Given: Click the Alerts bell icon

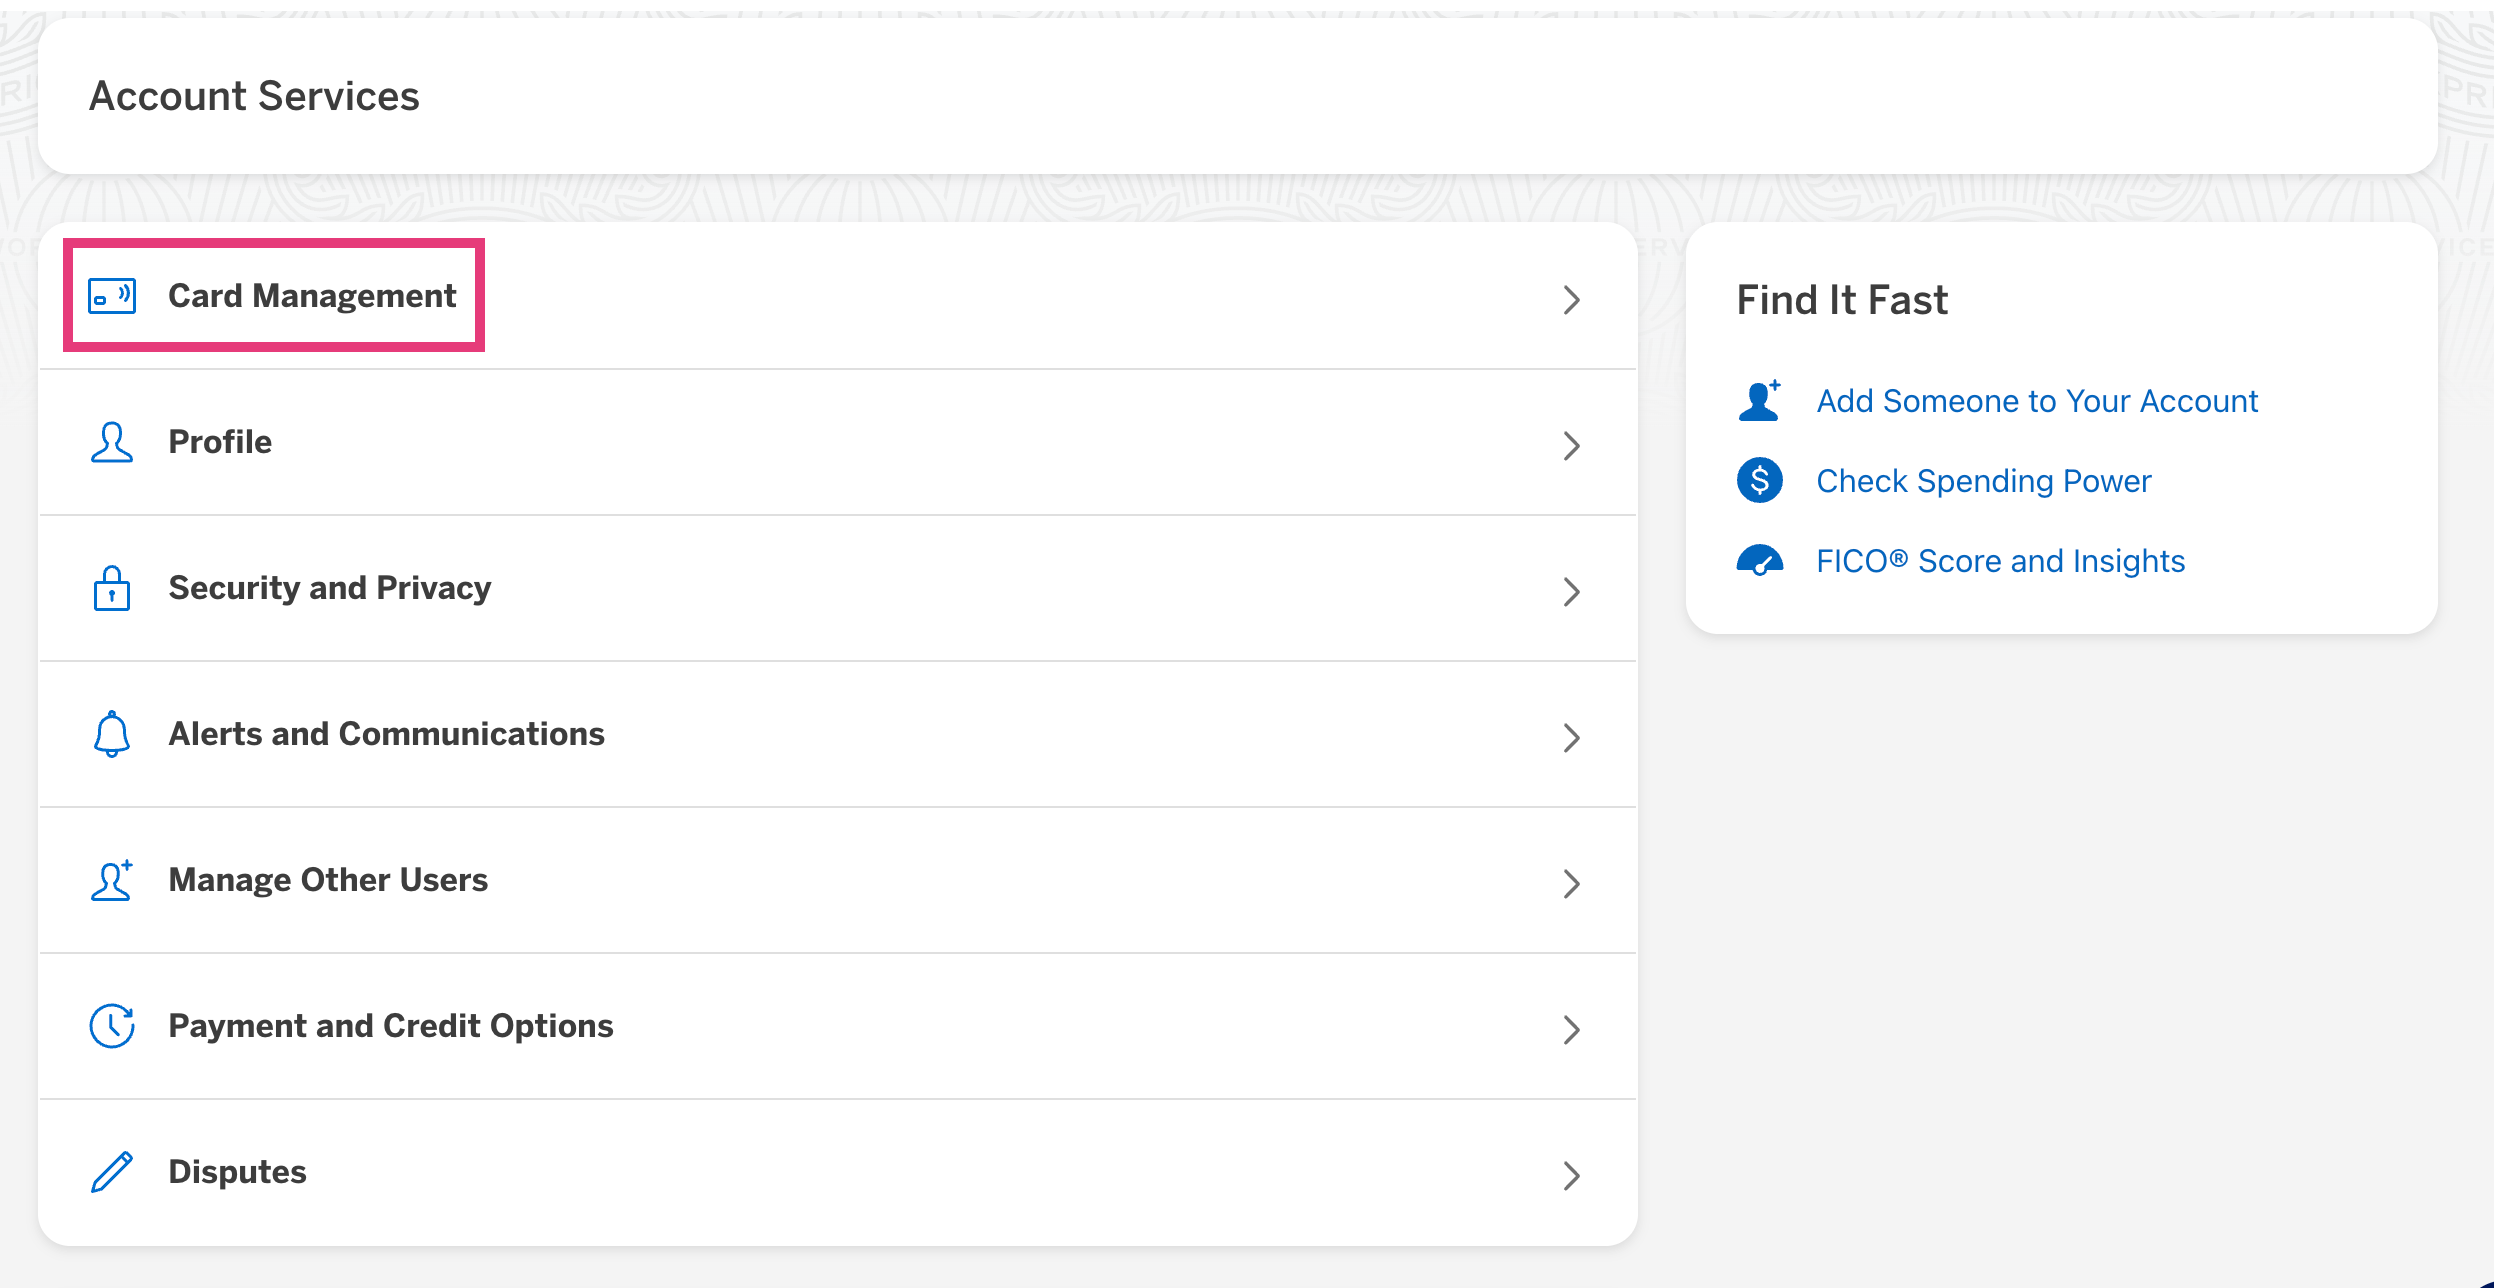Looking at the screenshot, I should click(112, 734).
